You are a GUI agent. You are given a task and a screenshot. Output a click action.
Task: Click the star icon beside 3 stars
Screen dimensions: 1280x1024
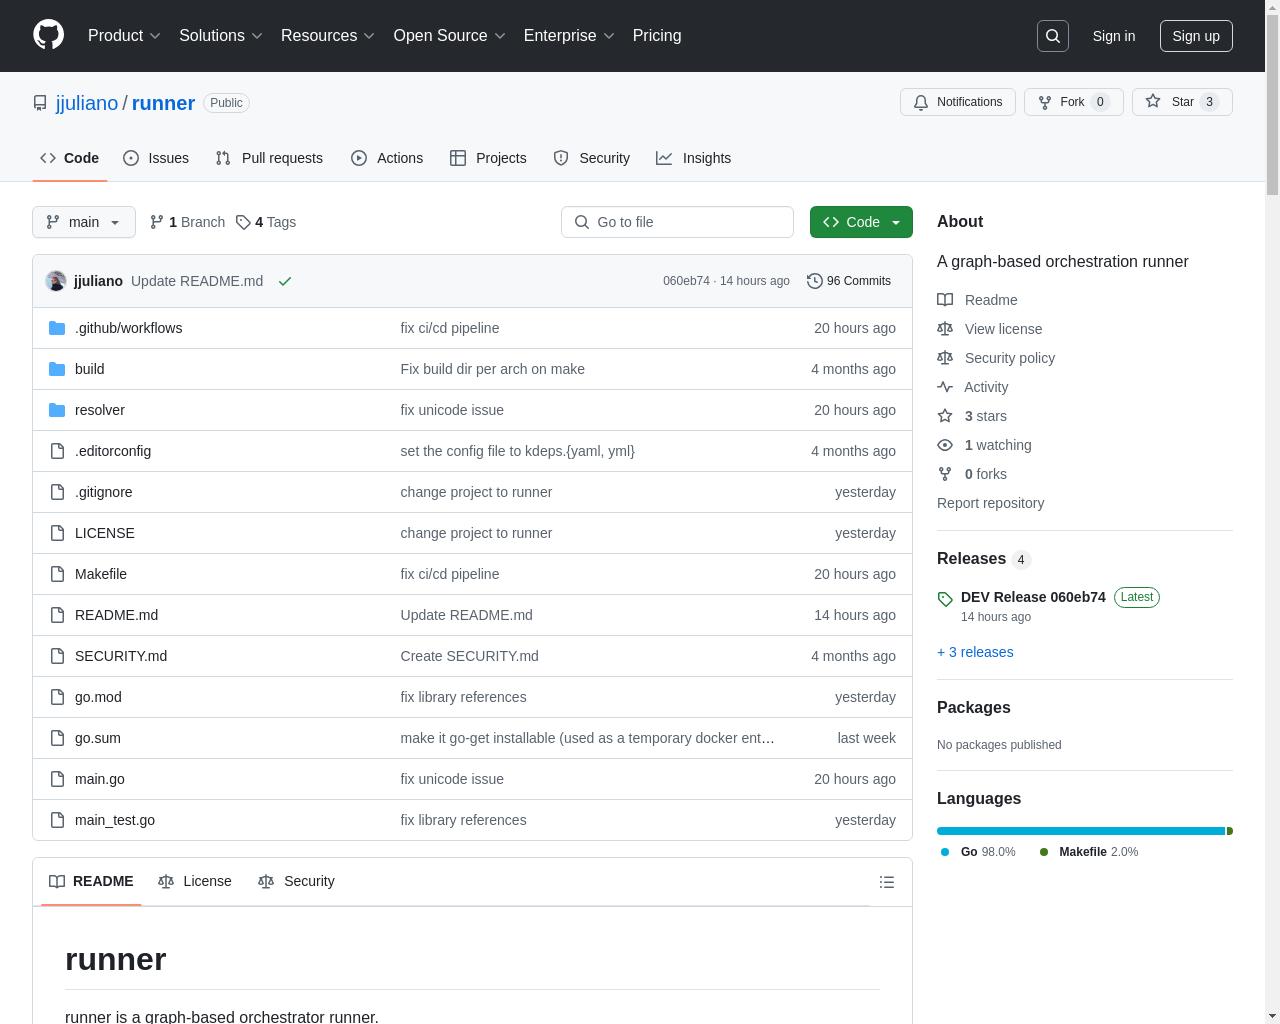(x=945, y=416)
